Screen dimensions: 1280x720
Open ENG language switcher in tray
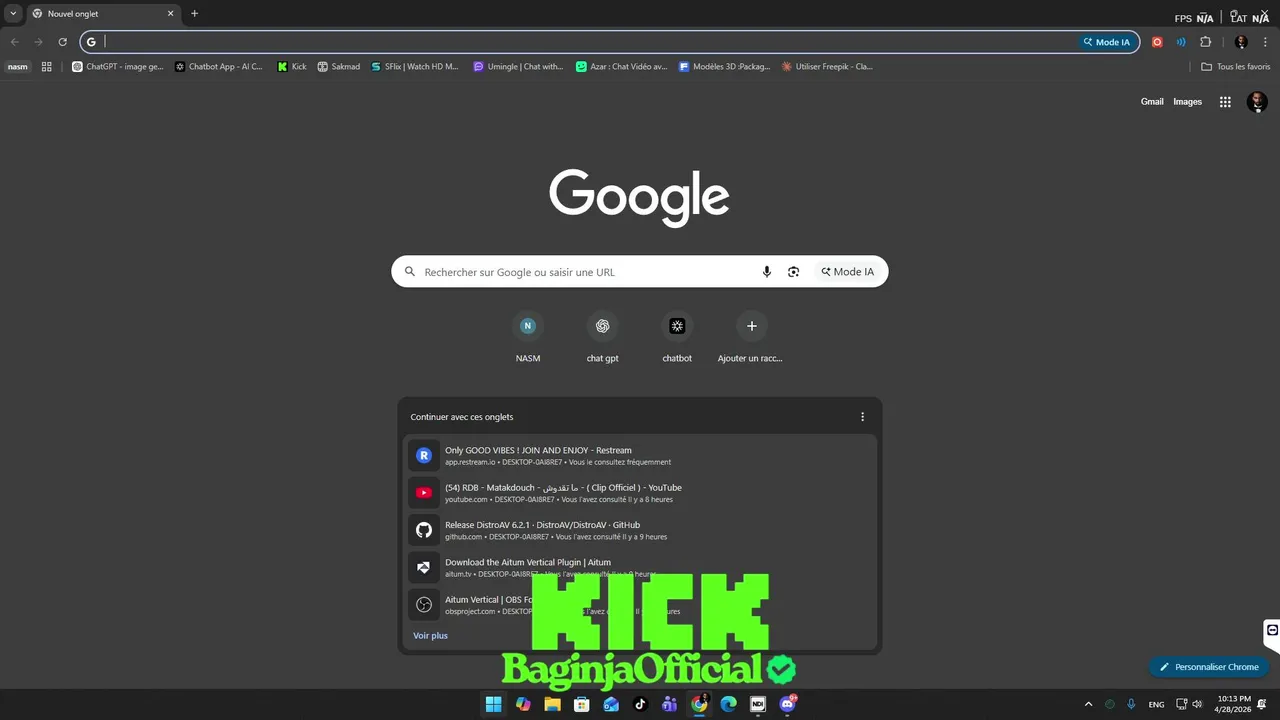[x=1156, y=704]
